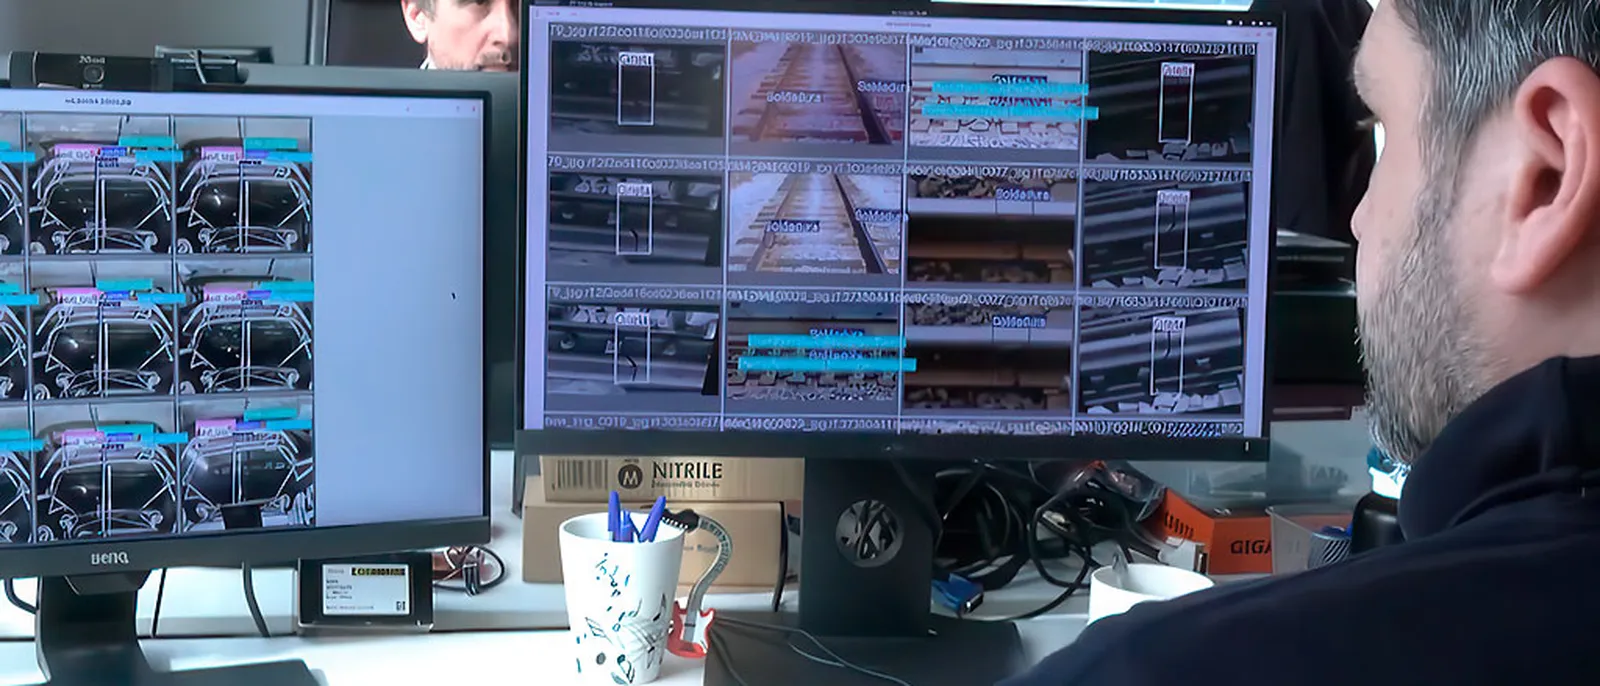The height and width of the screenshot is (686, 1600).
Task: Open middle-row rightmost fastening image on left monitor
Action: (244, 327)
